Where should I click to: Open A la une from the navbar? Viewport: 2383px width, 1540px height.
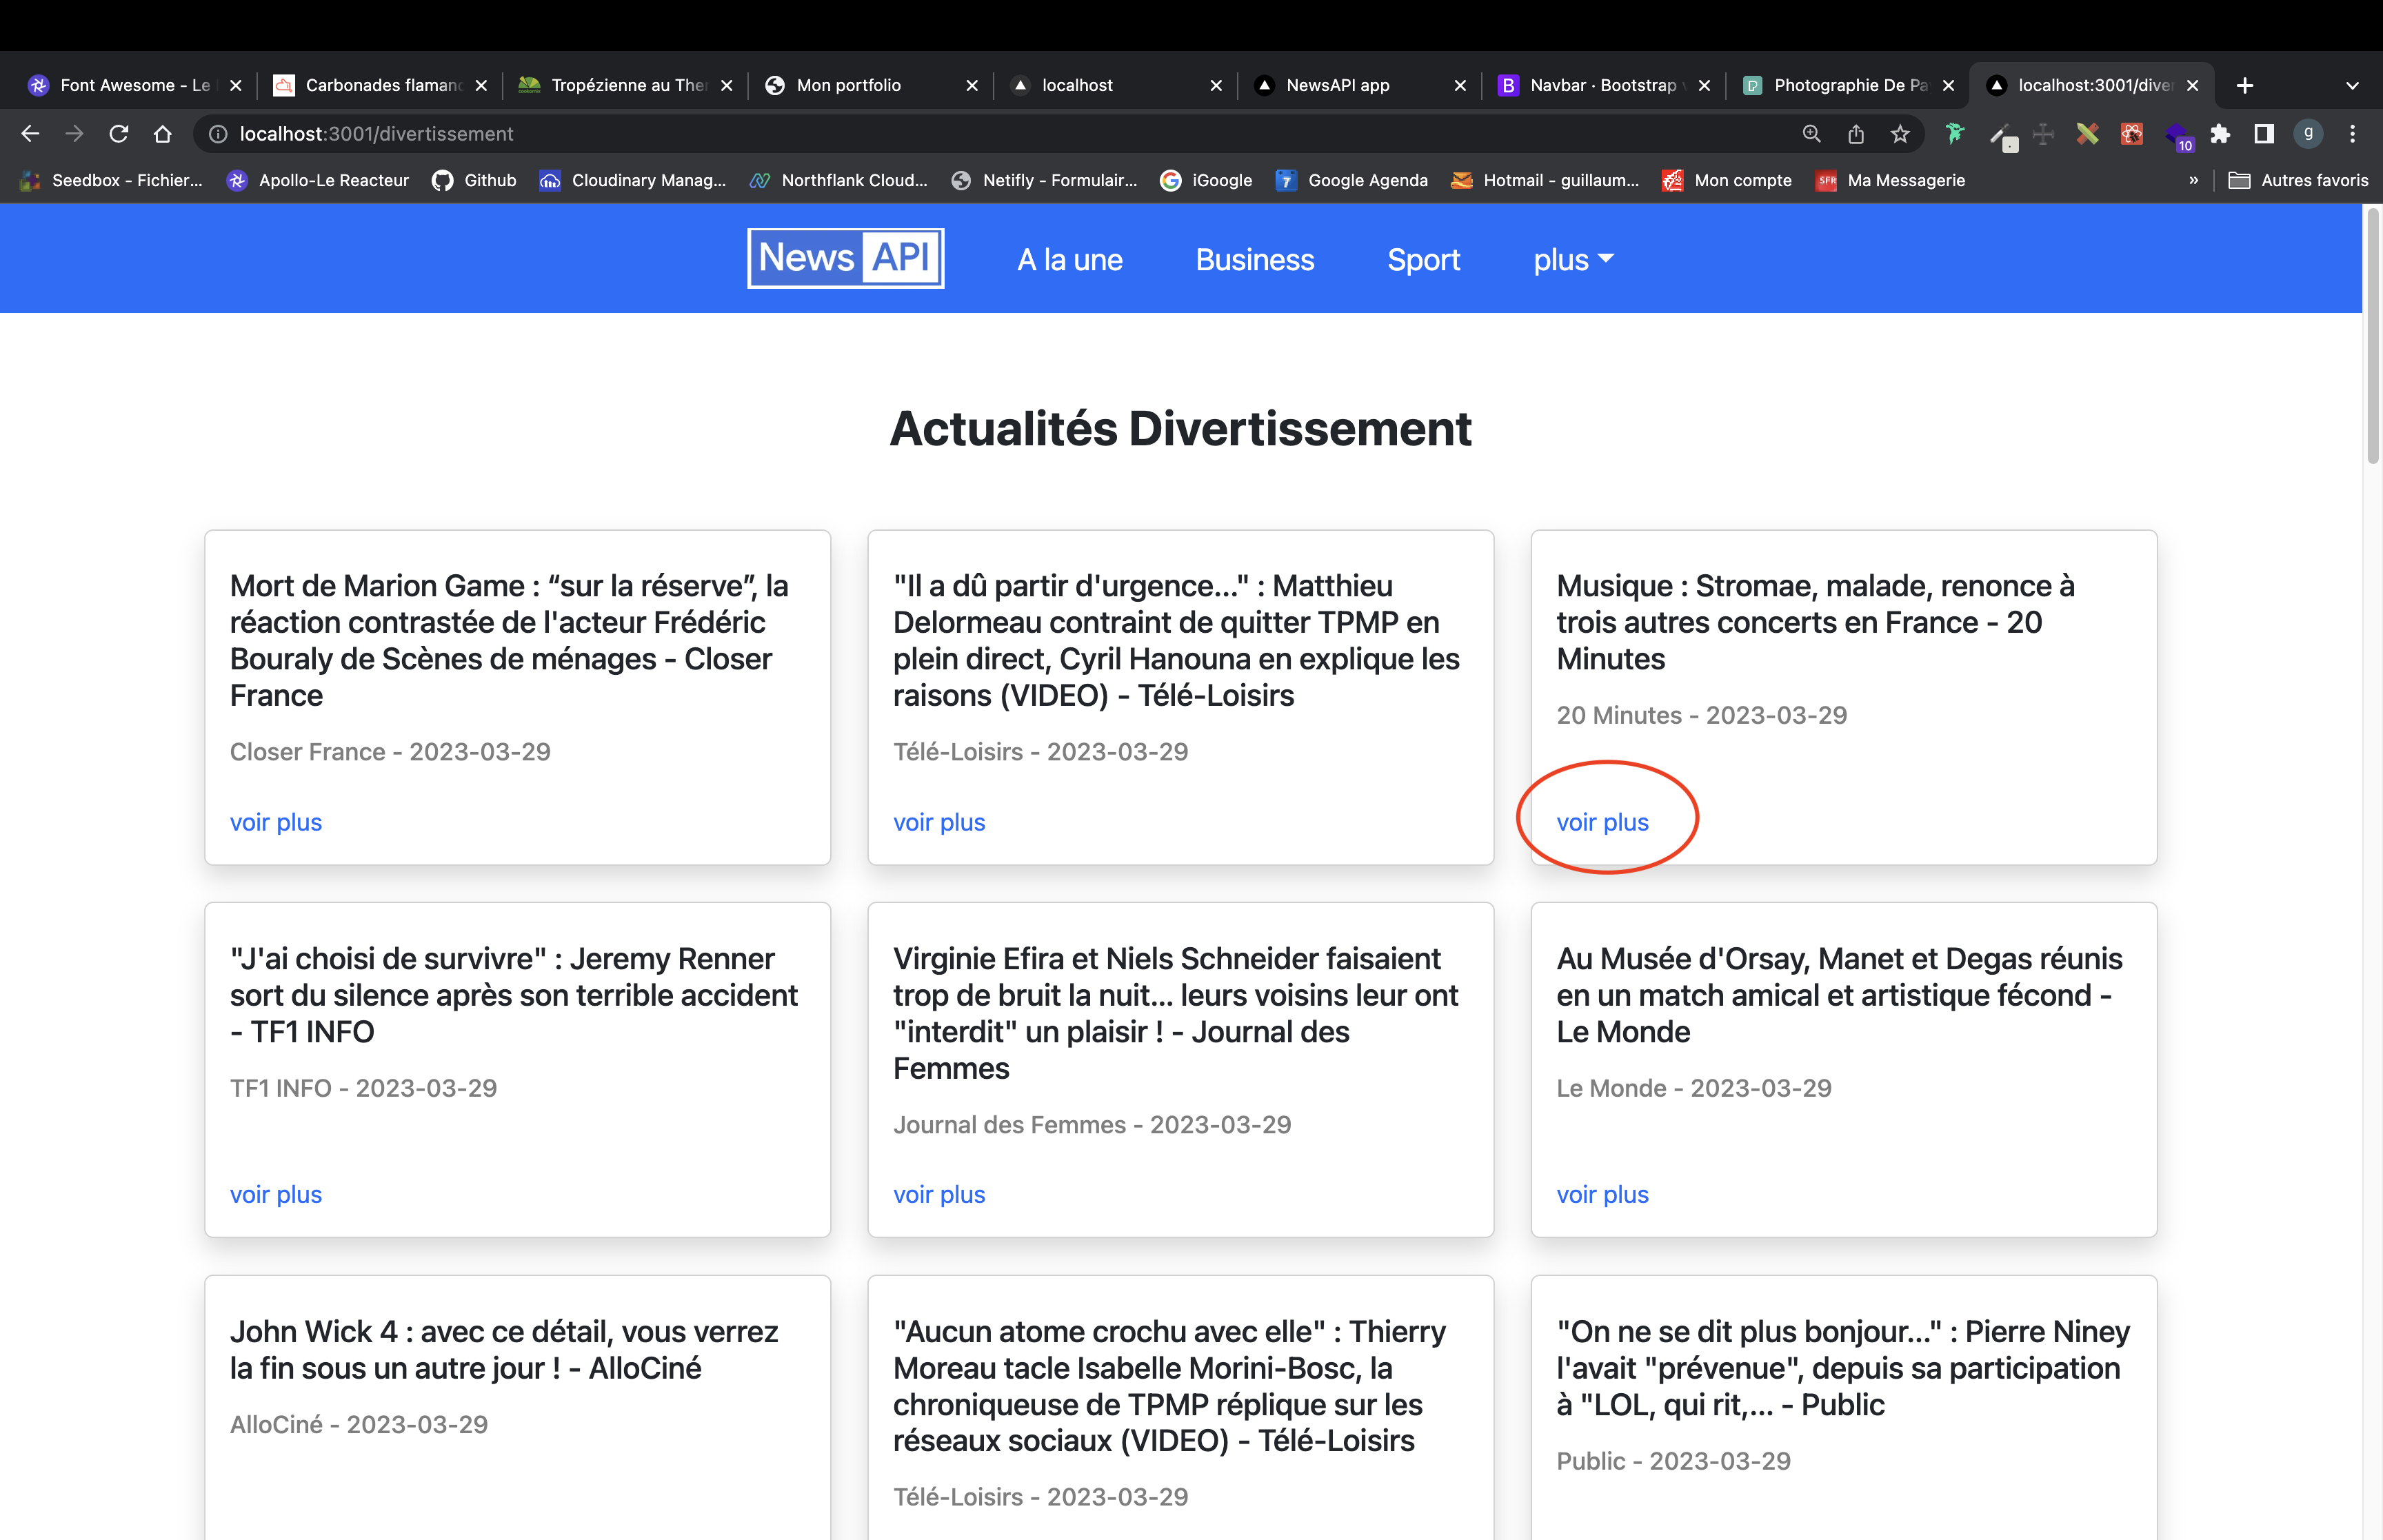coord(1069,259)
